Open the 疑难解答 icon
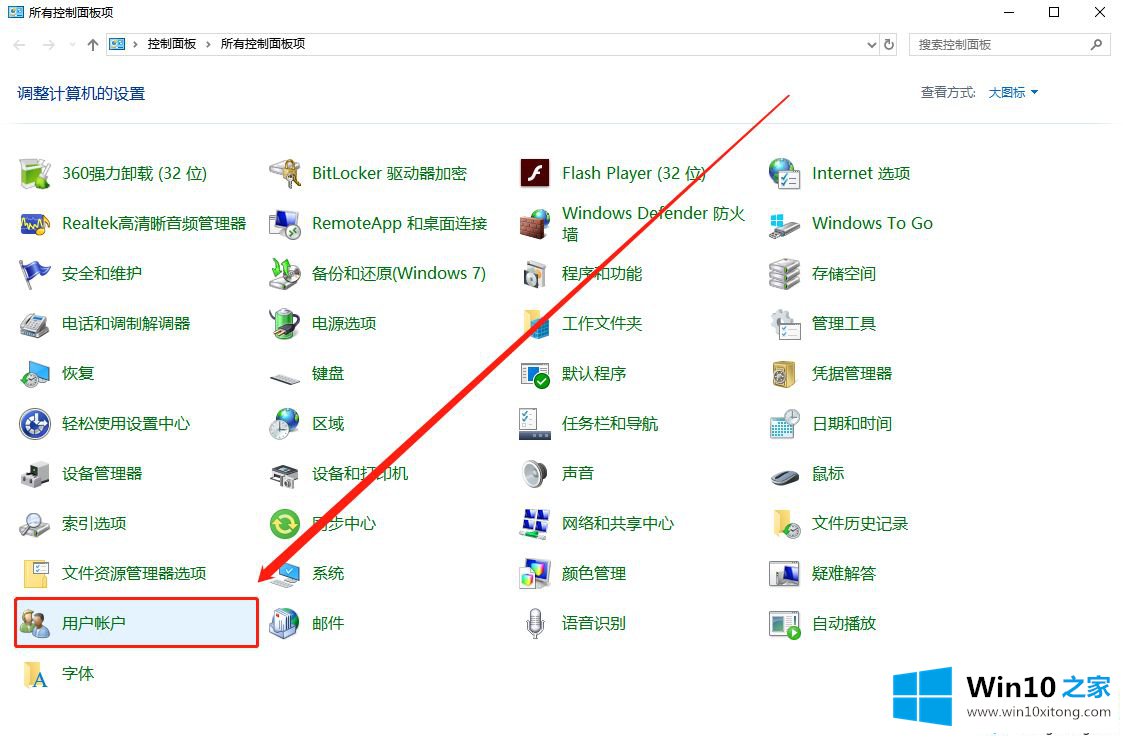The image size is (1123, 738). (784, 574)
